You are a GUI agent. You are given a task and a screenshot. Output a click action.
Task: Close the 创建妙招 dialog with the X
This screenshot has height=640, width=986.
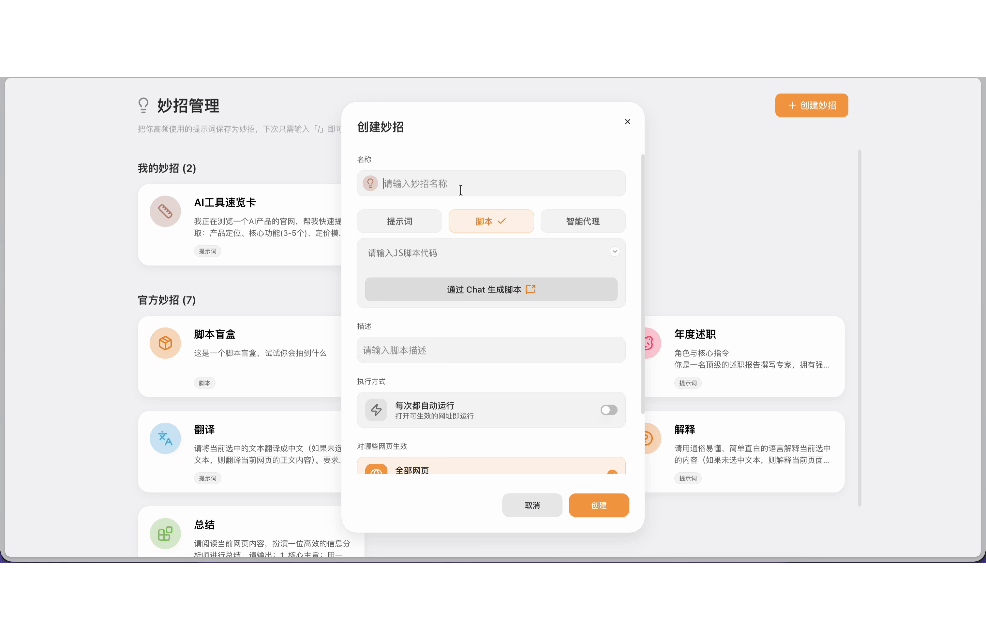pos(627,121)
